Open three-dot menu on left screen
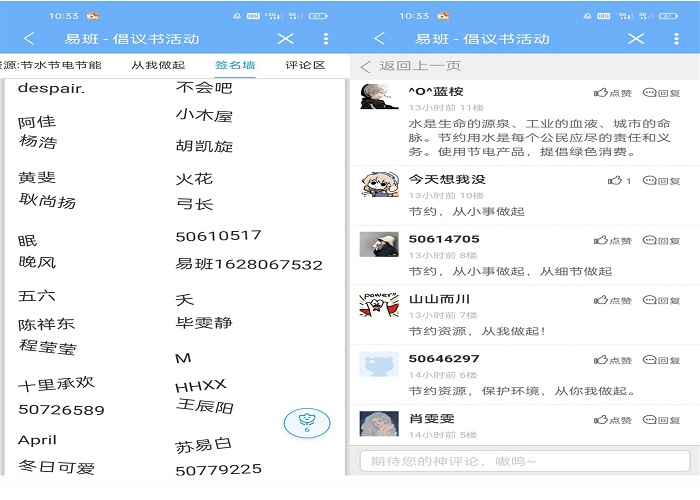 326,39
